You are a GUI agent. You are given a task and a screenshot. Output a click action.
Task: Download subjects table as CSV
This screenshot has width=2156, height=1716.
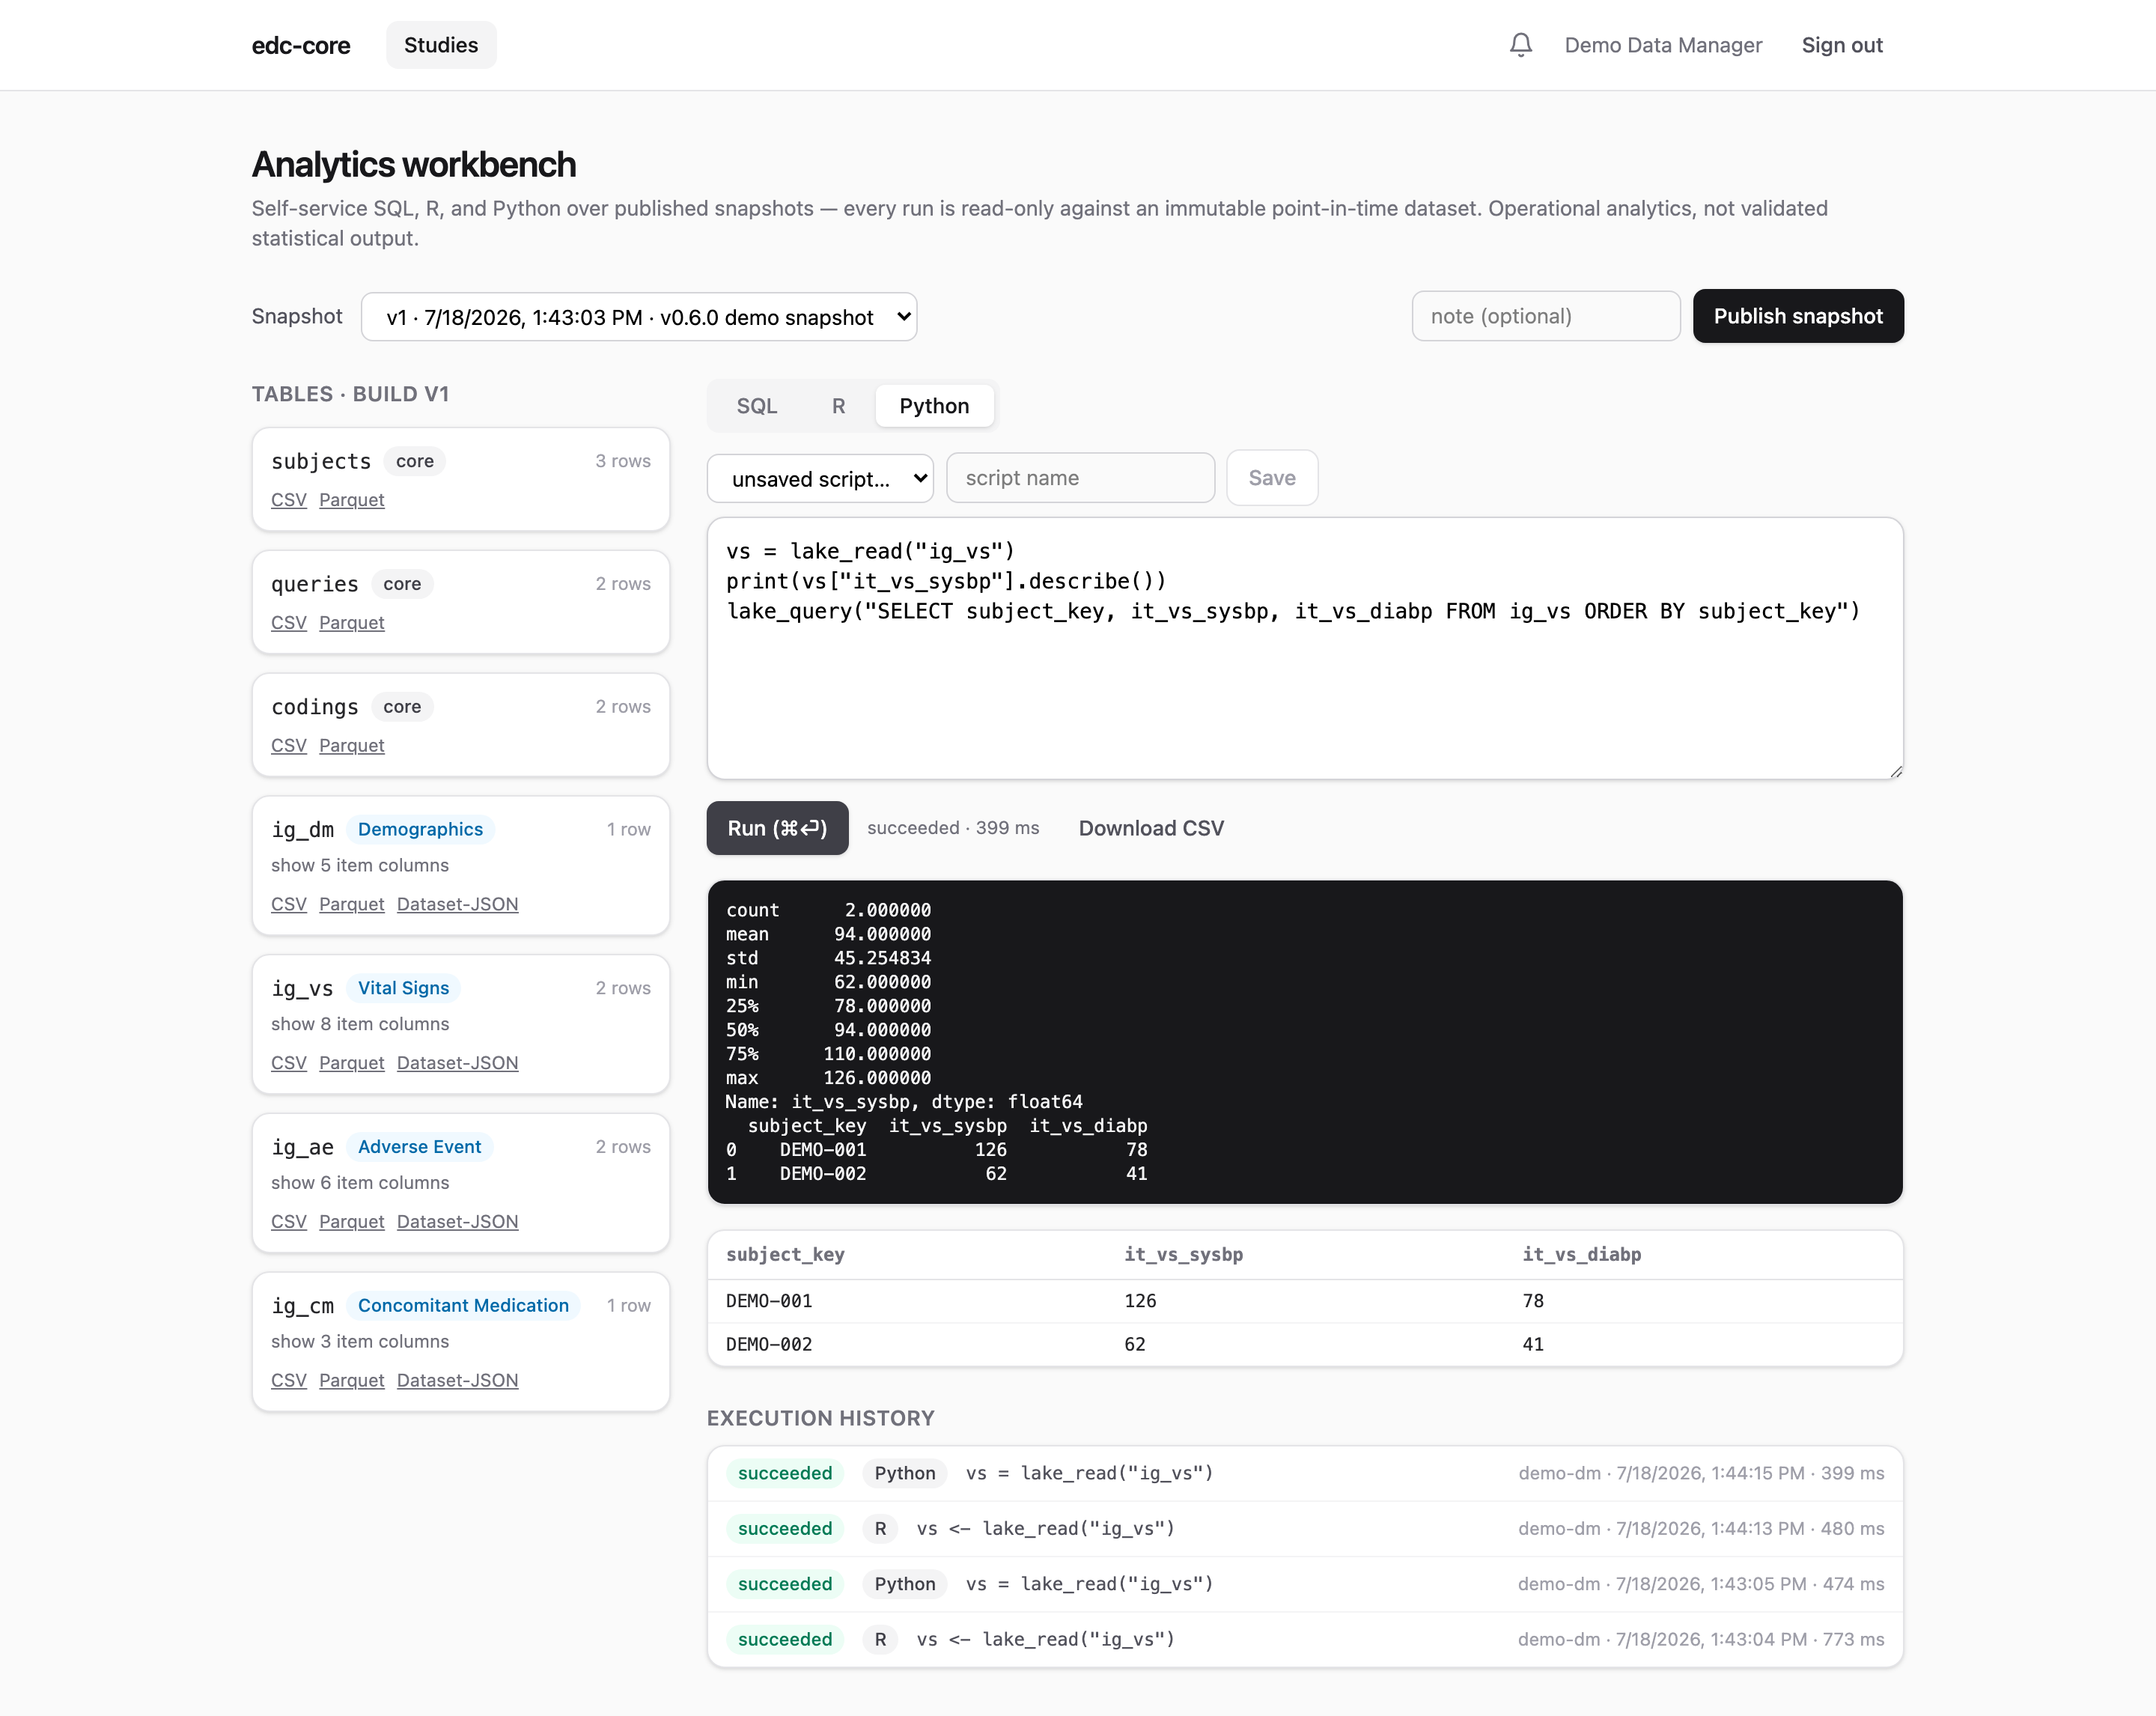pyautogui.click(x=288, y=500)
